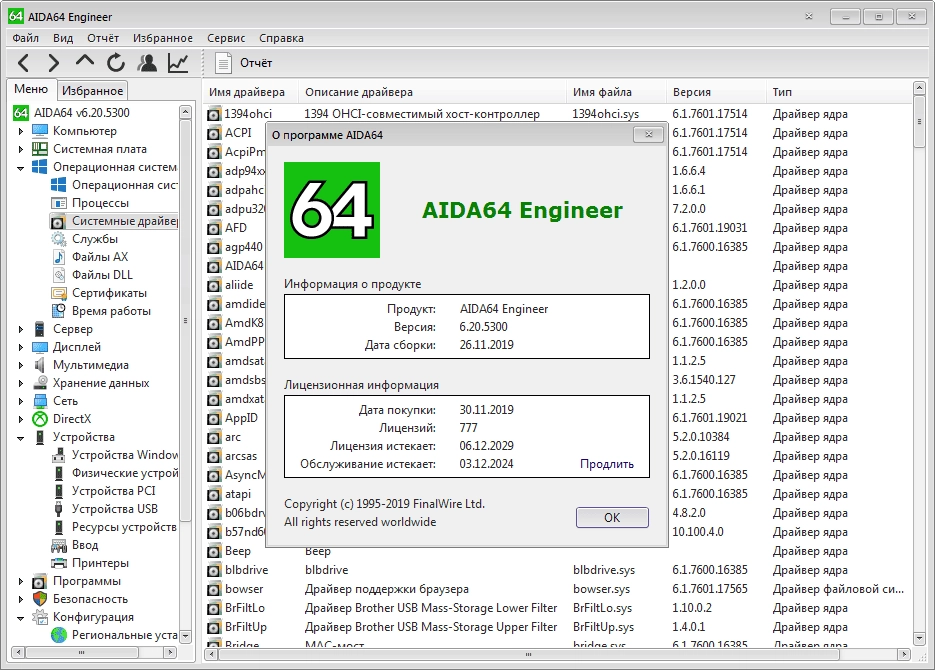Select the Драйвер поддержки браузера description cell
This screenshot has width=935, height=670.
point(386,589)
